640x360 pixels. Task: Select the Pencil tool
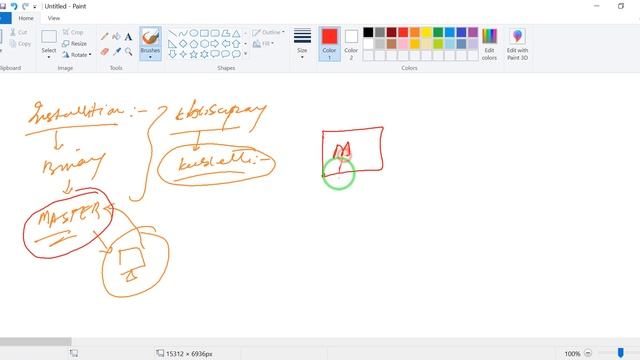pyautogui.click(x=104, y=37)
